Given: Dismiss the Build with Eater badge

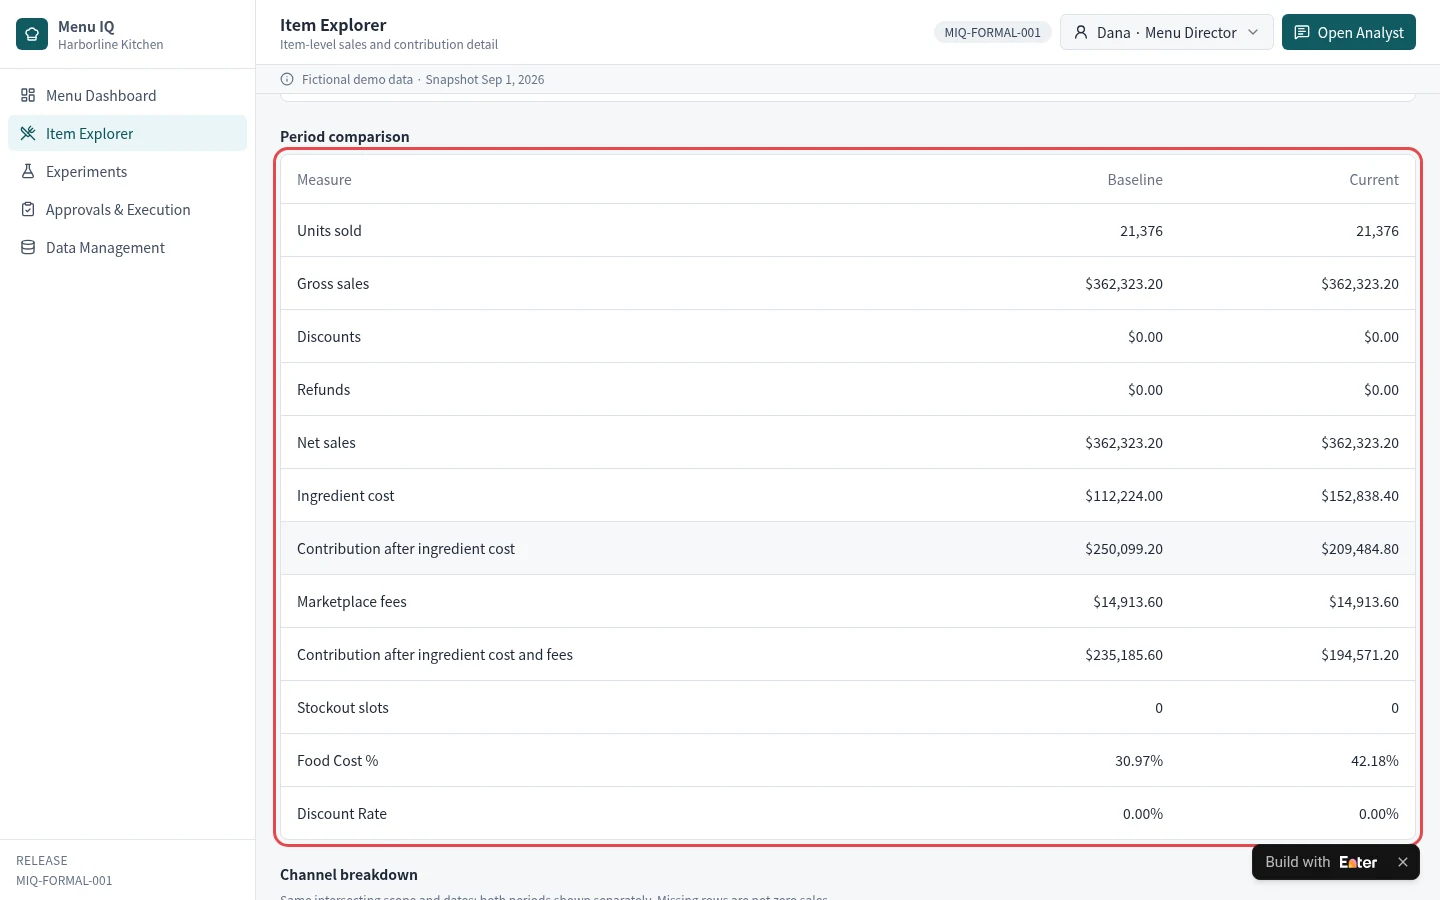Looking at the screenshot, I should click(1403, 862).
